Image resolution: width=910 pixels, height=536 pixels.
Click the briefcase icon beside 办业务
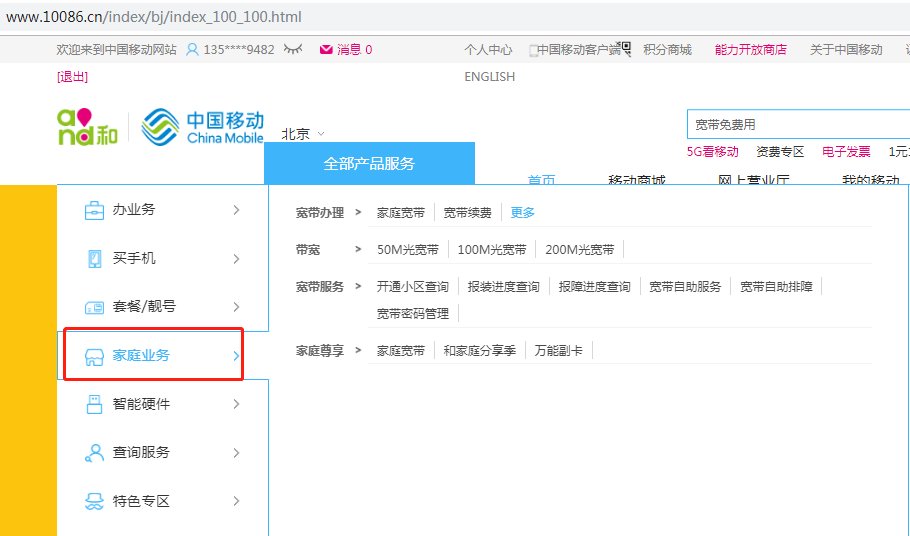point(94,210)
